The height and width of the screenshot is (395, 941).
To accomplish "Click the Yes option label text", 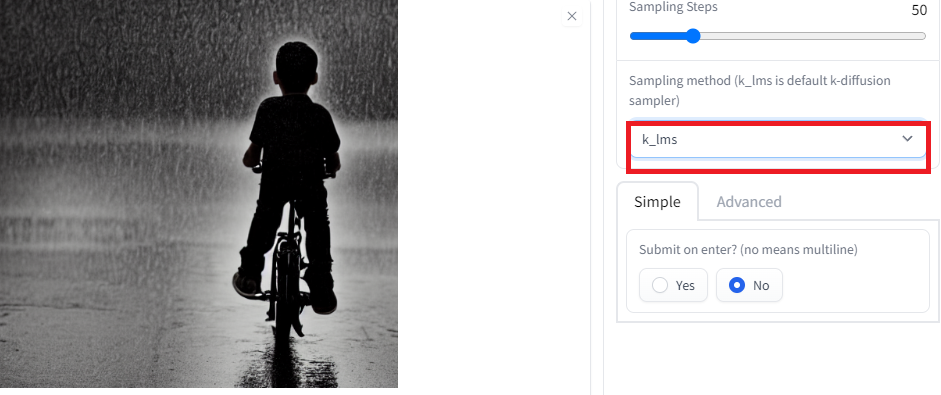I will (685, 286).
